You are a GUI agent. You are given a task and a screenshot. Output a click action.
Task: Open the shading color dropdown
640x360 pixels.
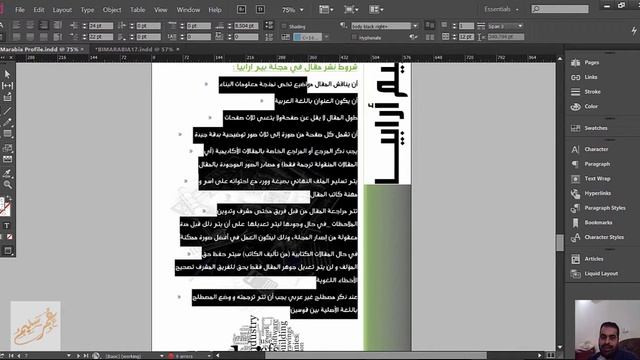tap(326, 37)
